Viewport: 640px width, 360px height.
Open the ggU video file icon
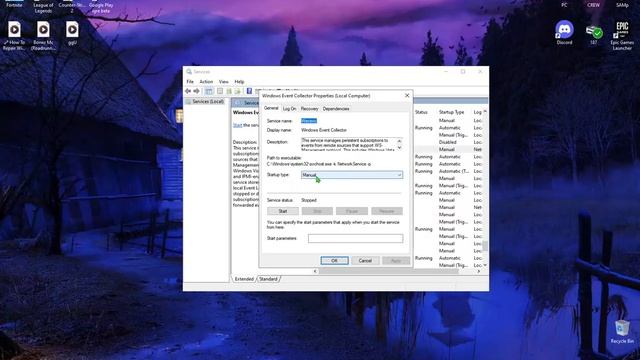point(72,33)
